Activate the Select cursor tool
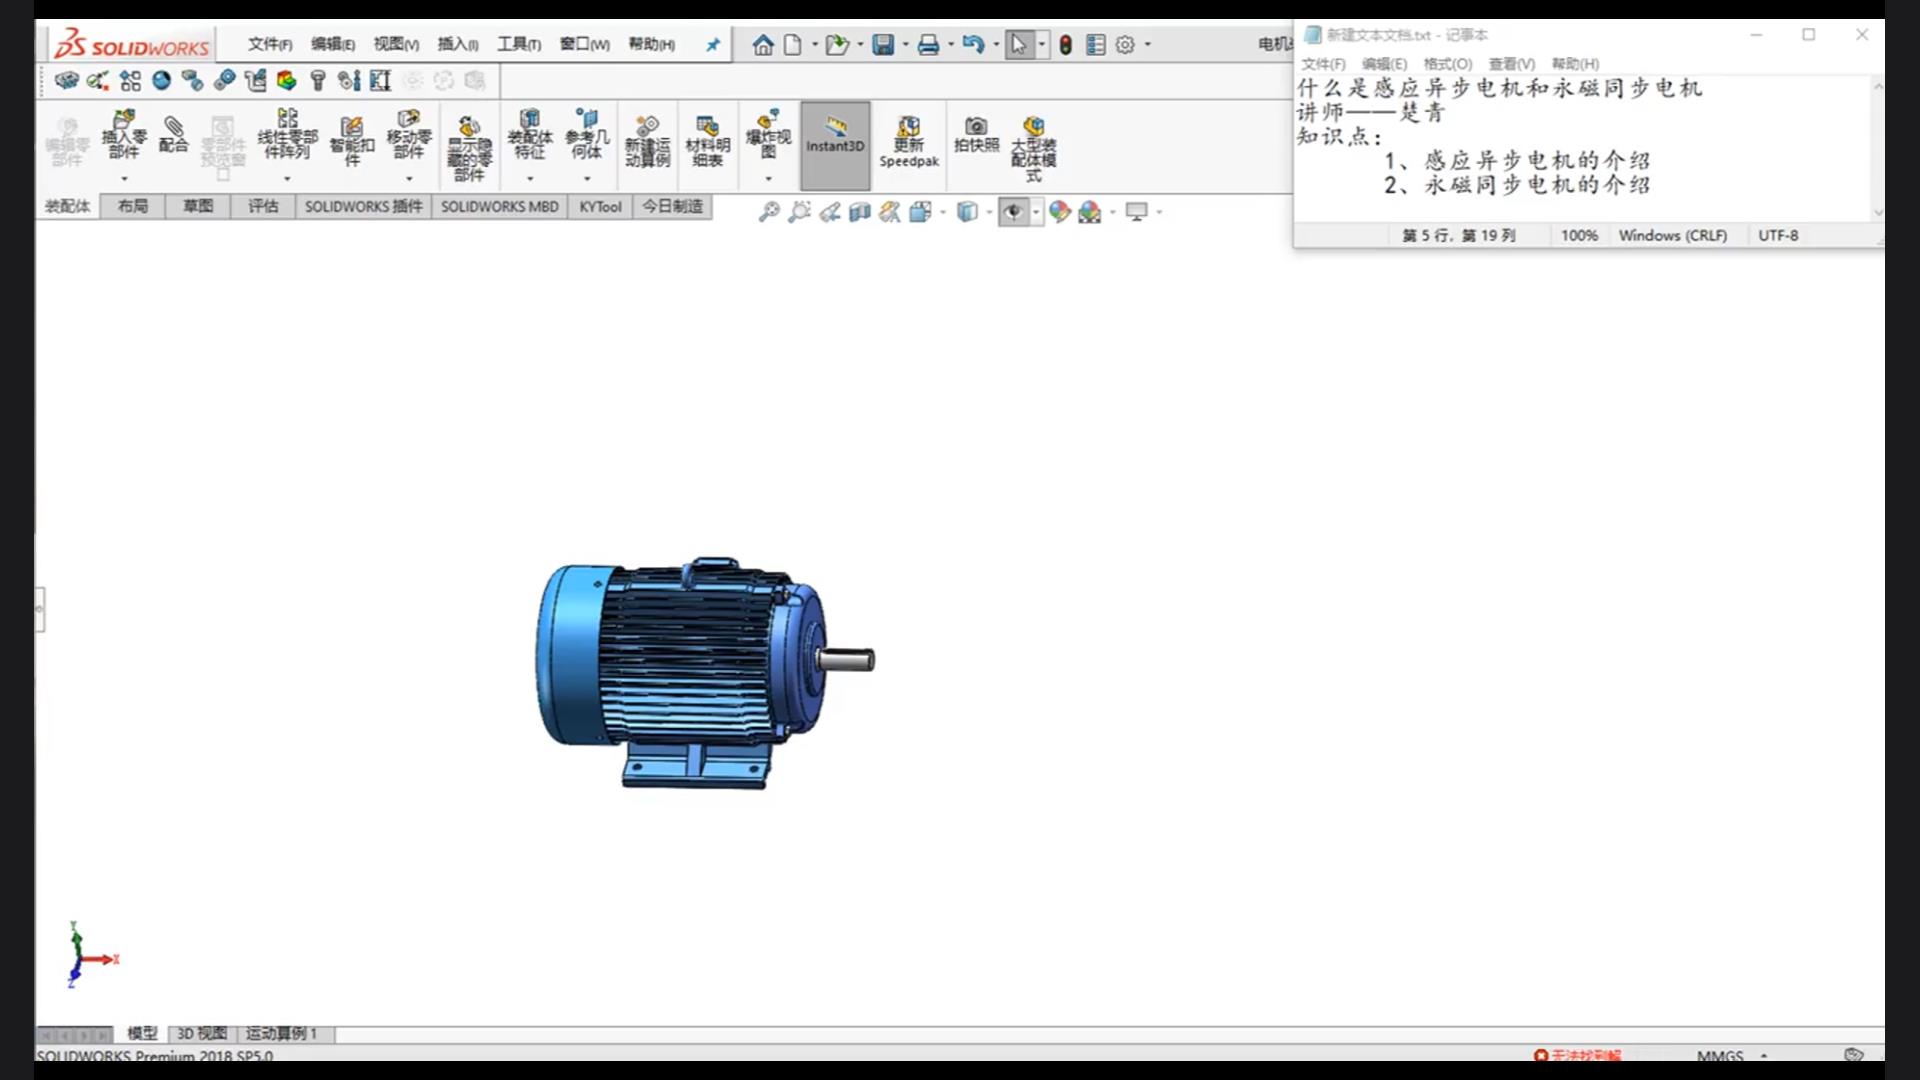The image size is (1920, 1080). 1018,45
